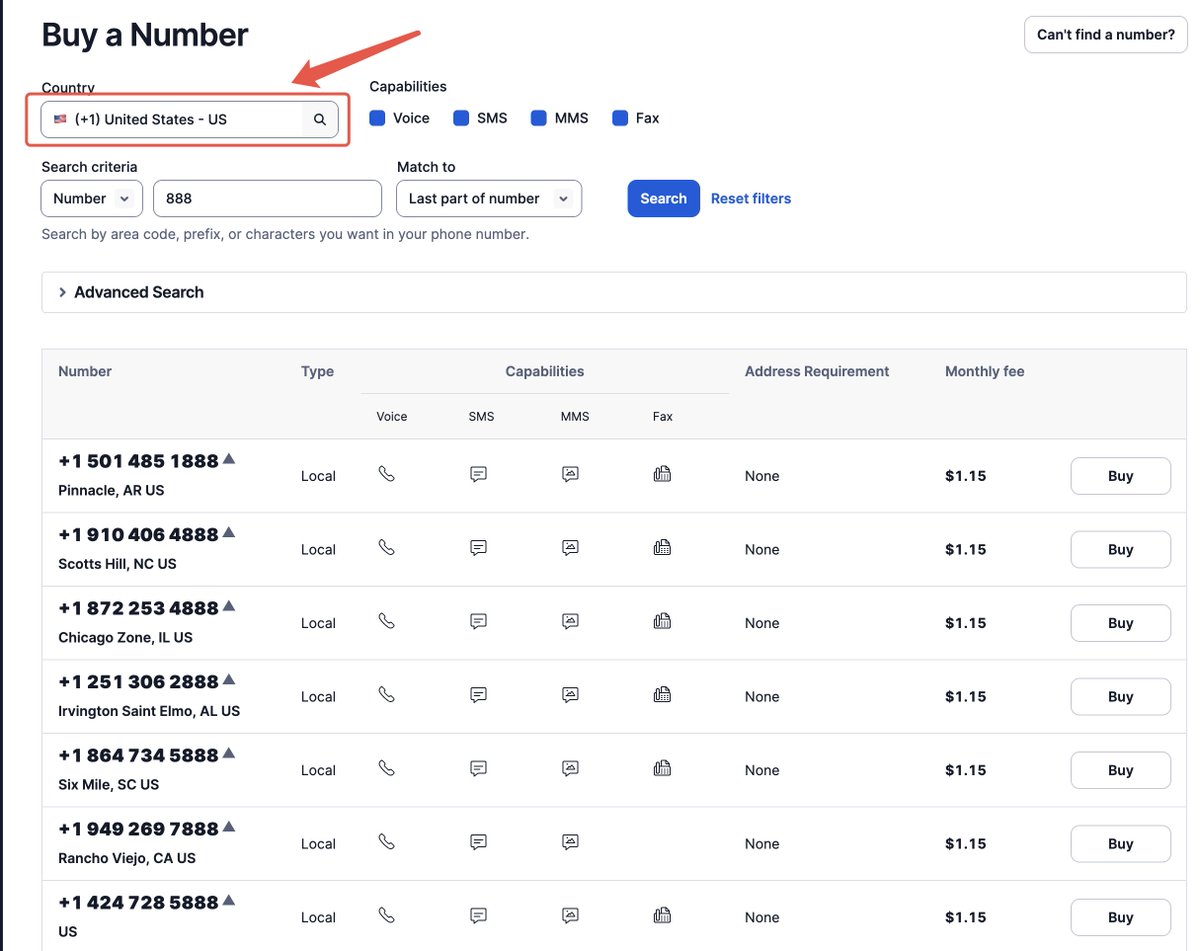Toggle the Fax capability checkbox
The width and height of the screenshot is (1200, 951).
620,118
